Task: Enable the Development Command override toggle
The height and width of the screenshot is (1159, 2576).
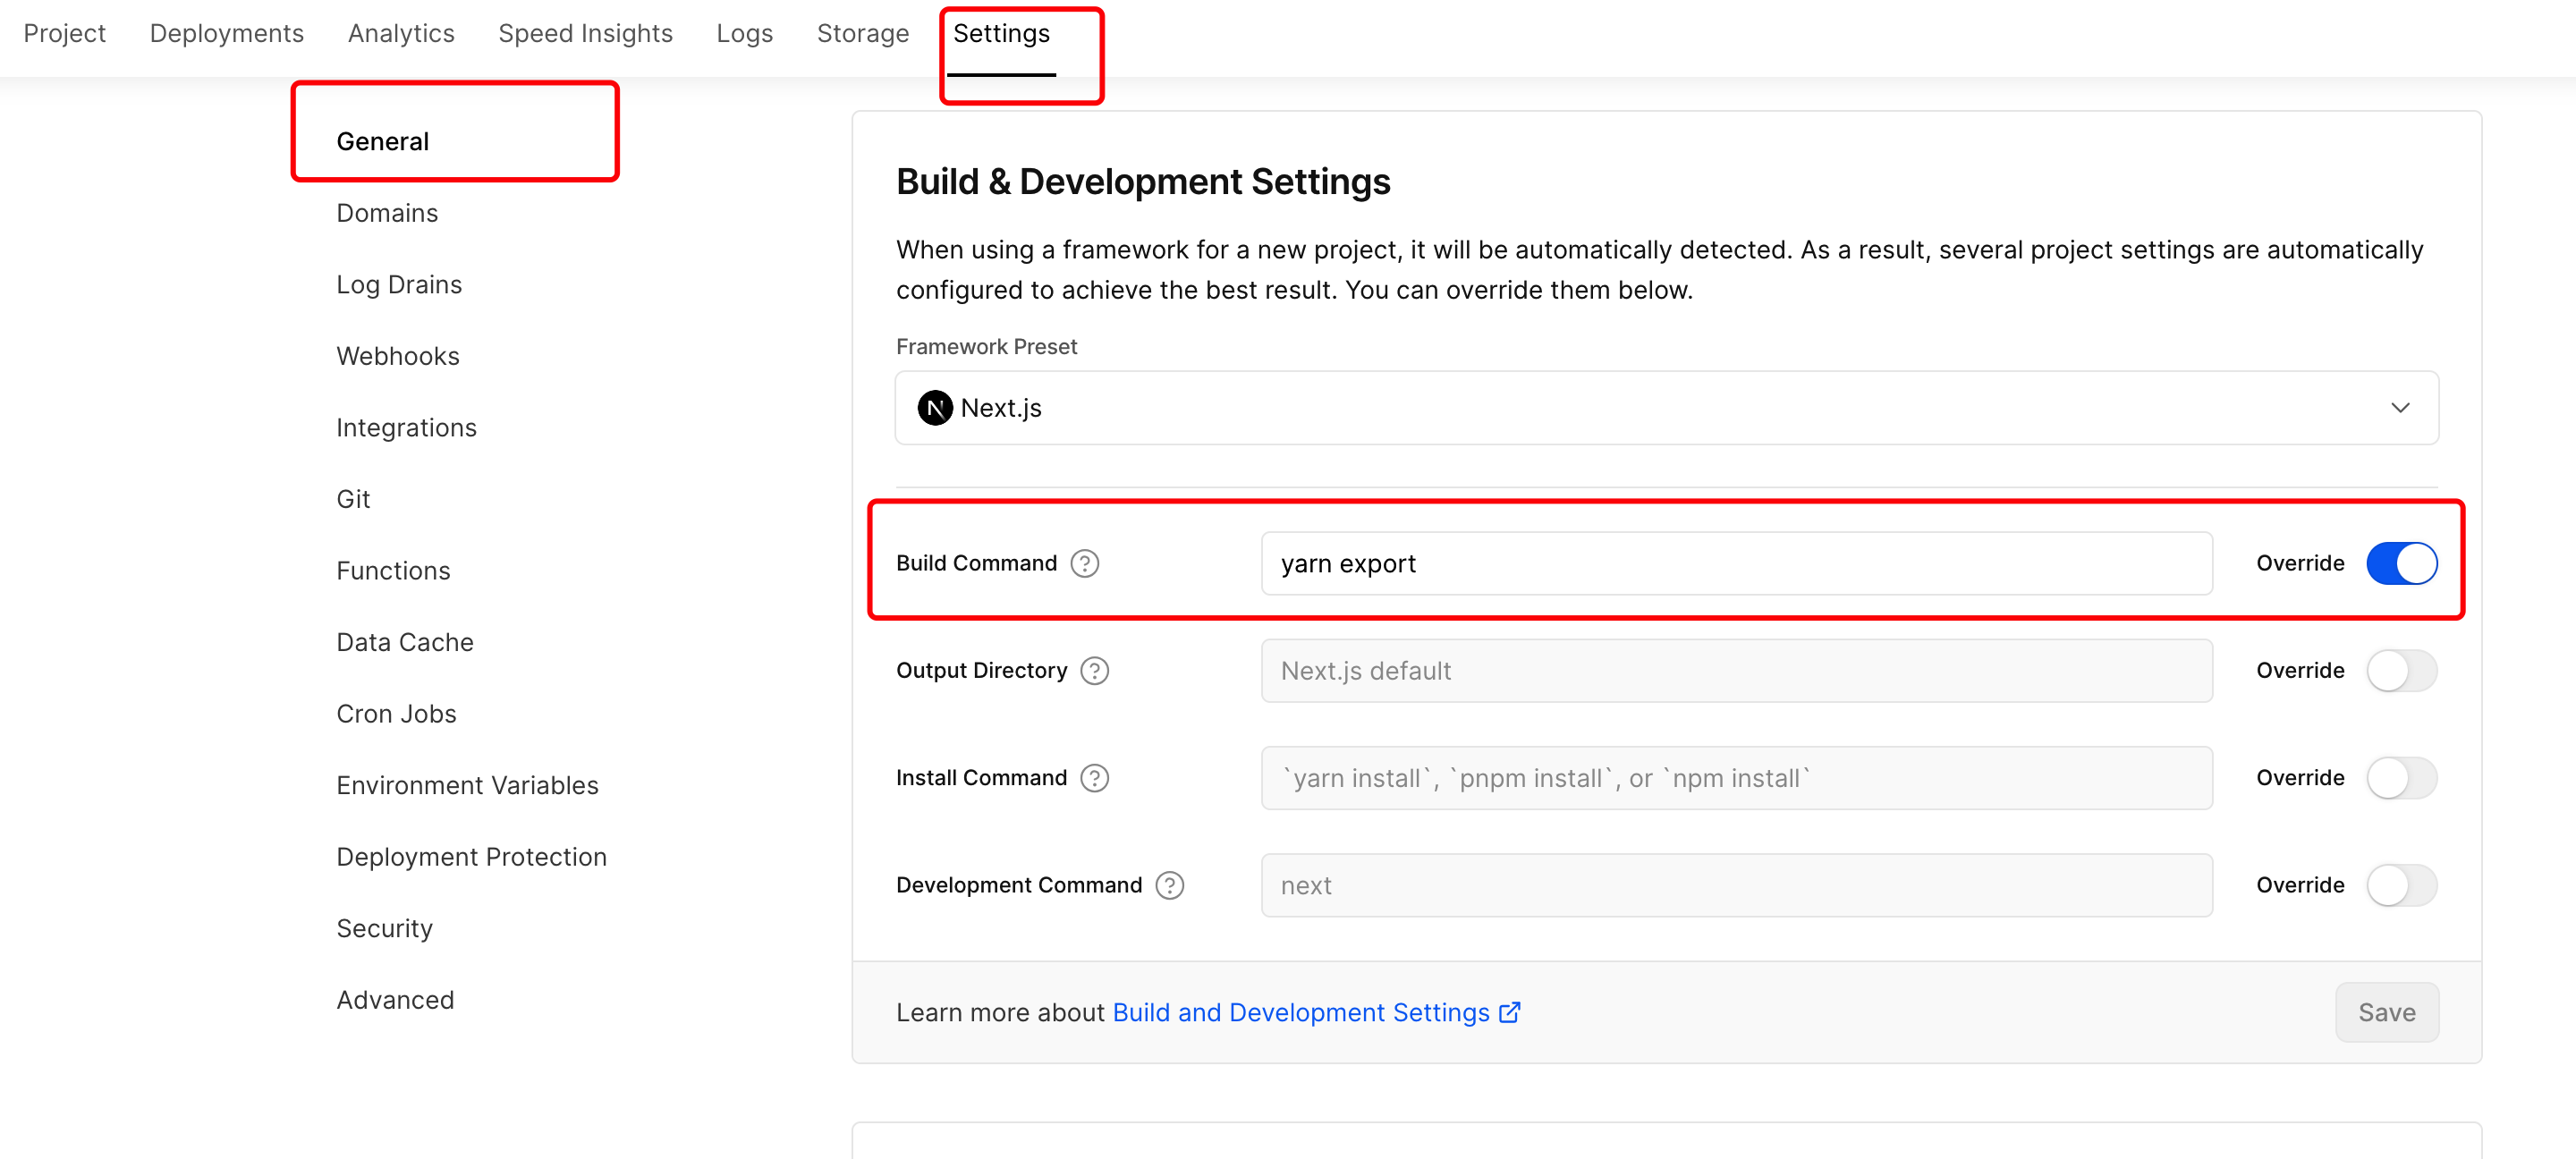Action: point(2401,885)
